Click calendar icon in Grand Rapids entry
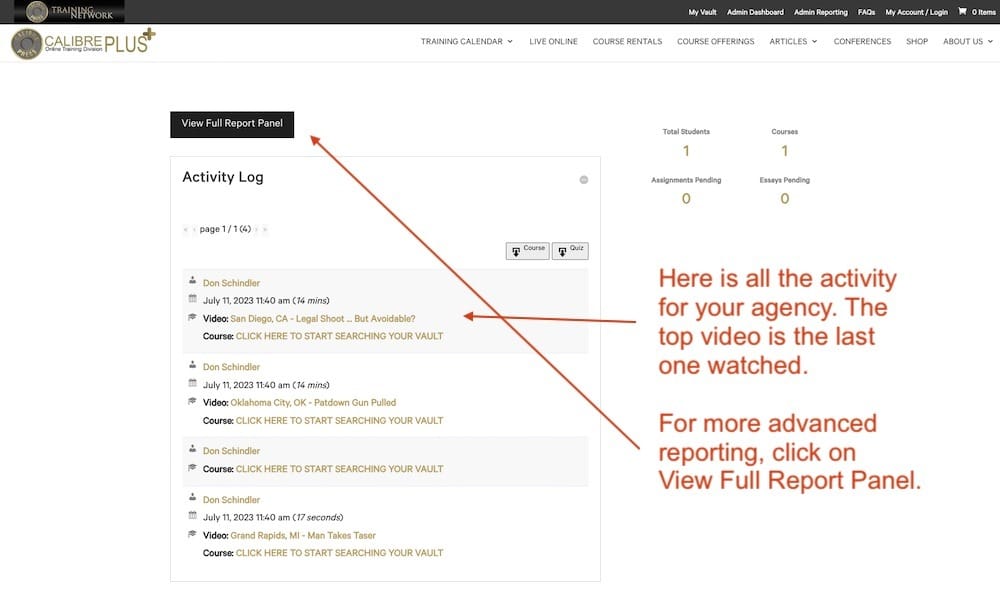 (x=192, y=515)
